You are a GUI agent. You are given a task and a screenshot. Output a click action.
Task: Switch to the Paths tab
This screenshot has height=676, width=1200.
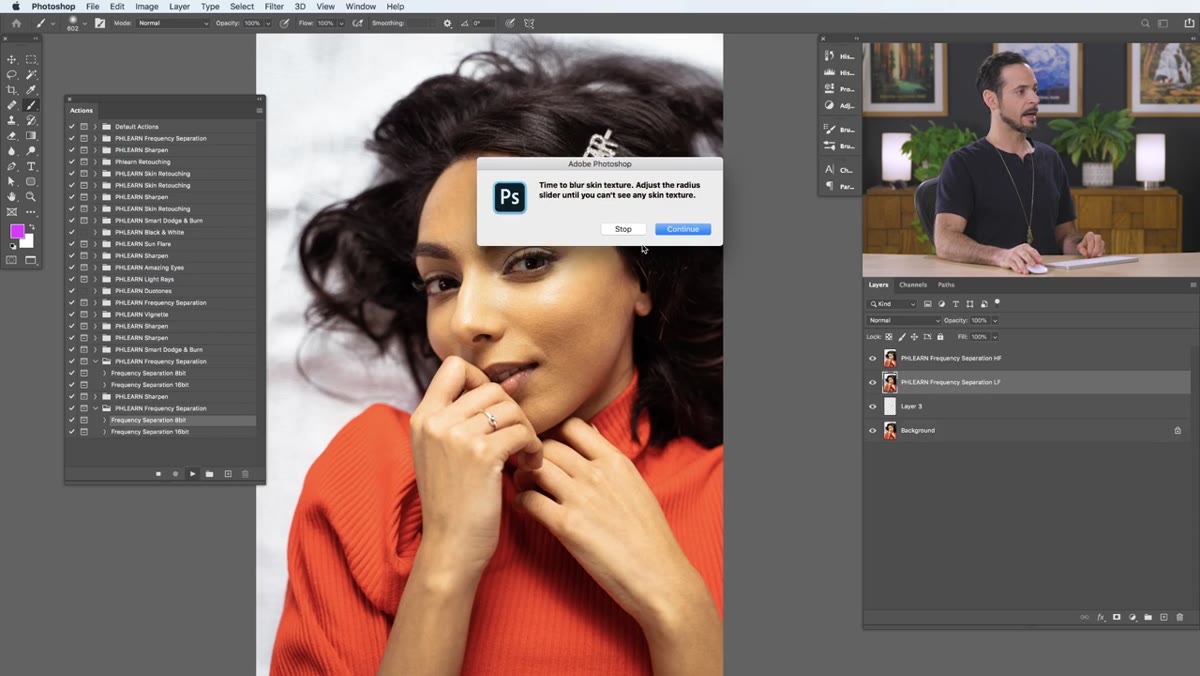(946, 285)
